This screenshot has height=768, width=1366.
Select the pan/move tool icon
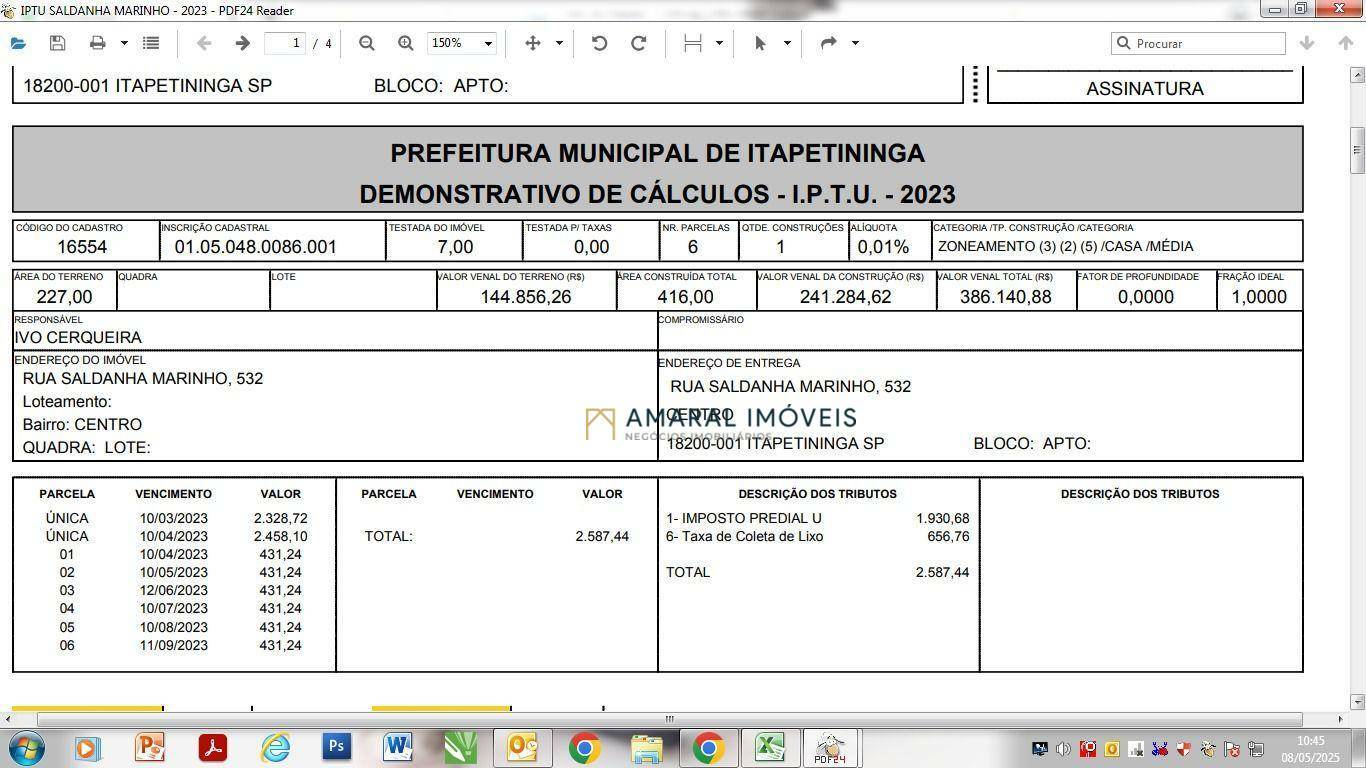coord(533,43)
